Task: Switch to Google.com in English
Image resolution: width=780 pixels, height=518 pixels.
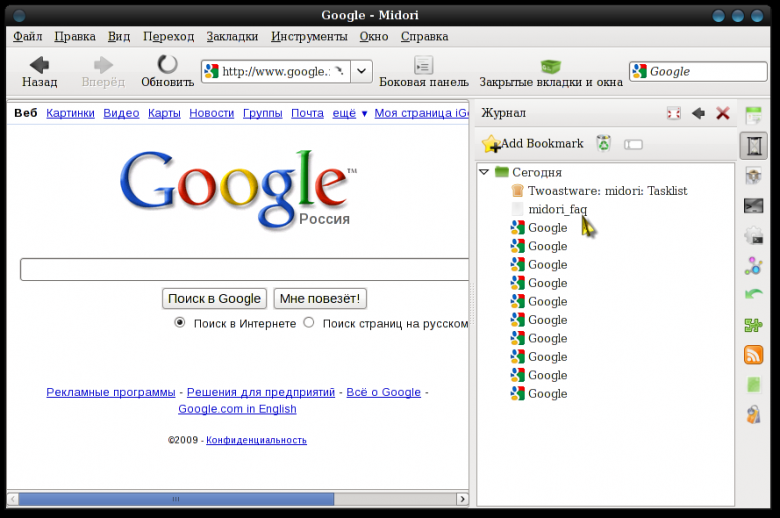Action: pos(237,409)
